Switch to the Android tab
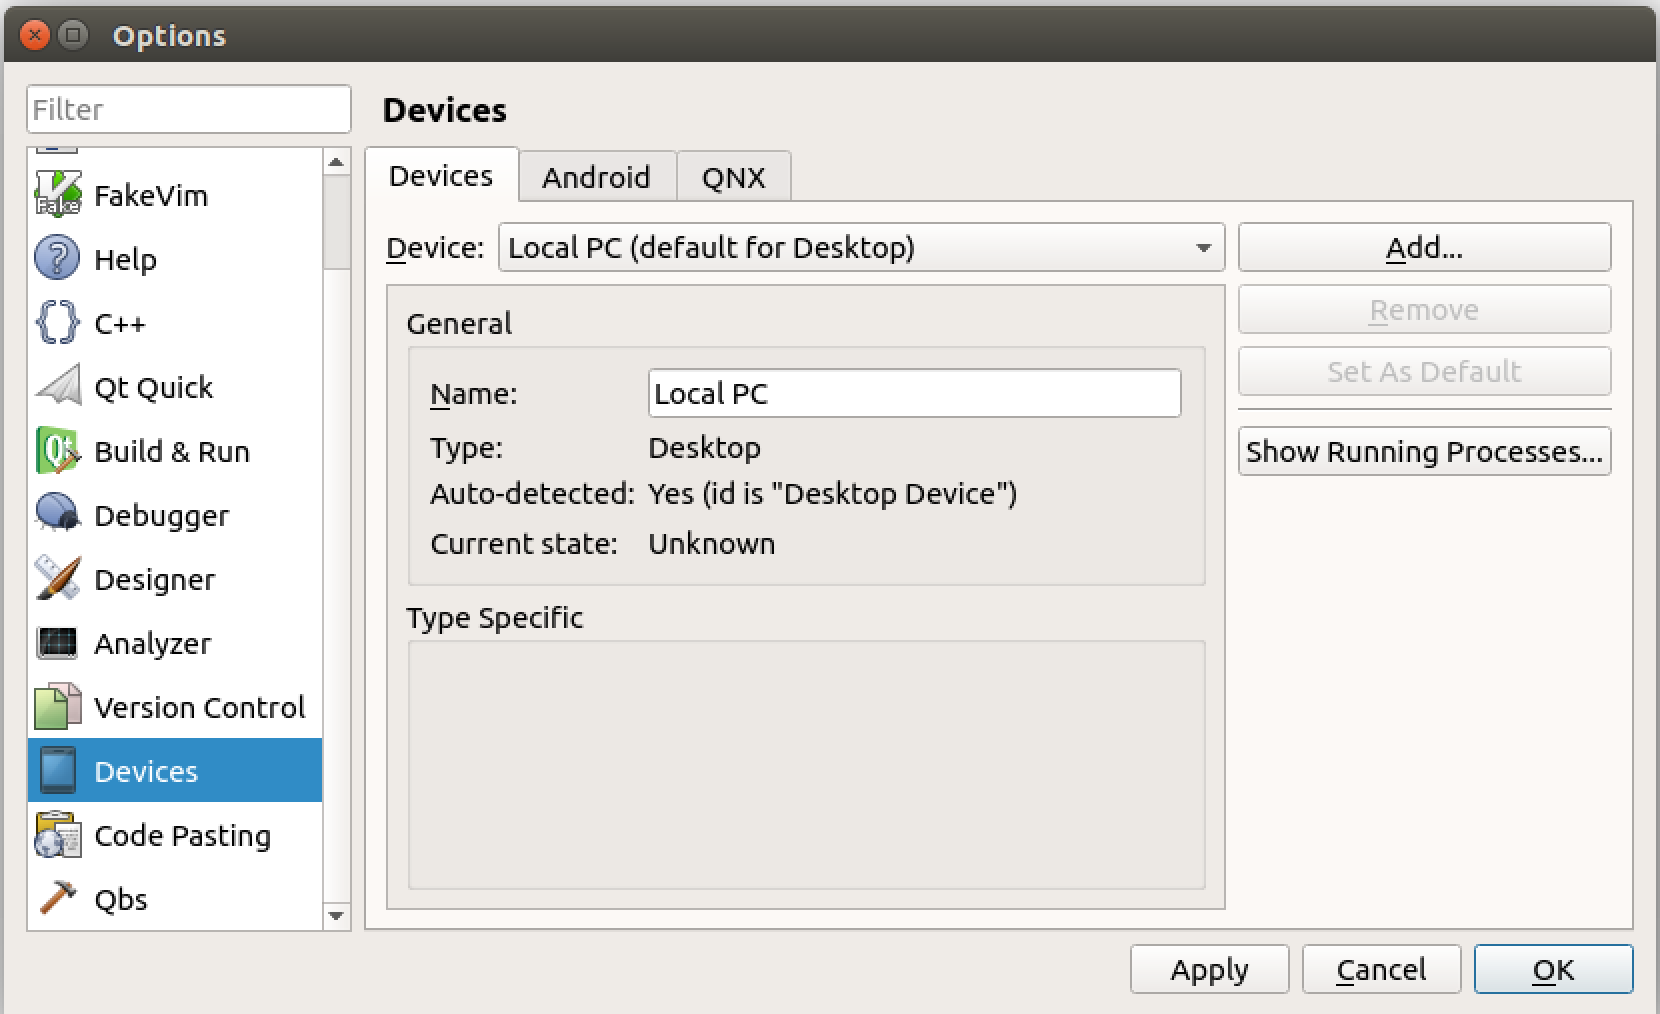 597,177
